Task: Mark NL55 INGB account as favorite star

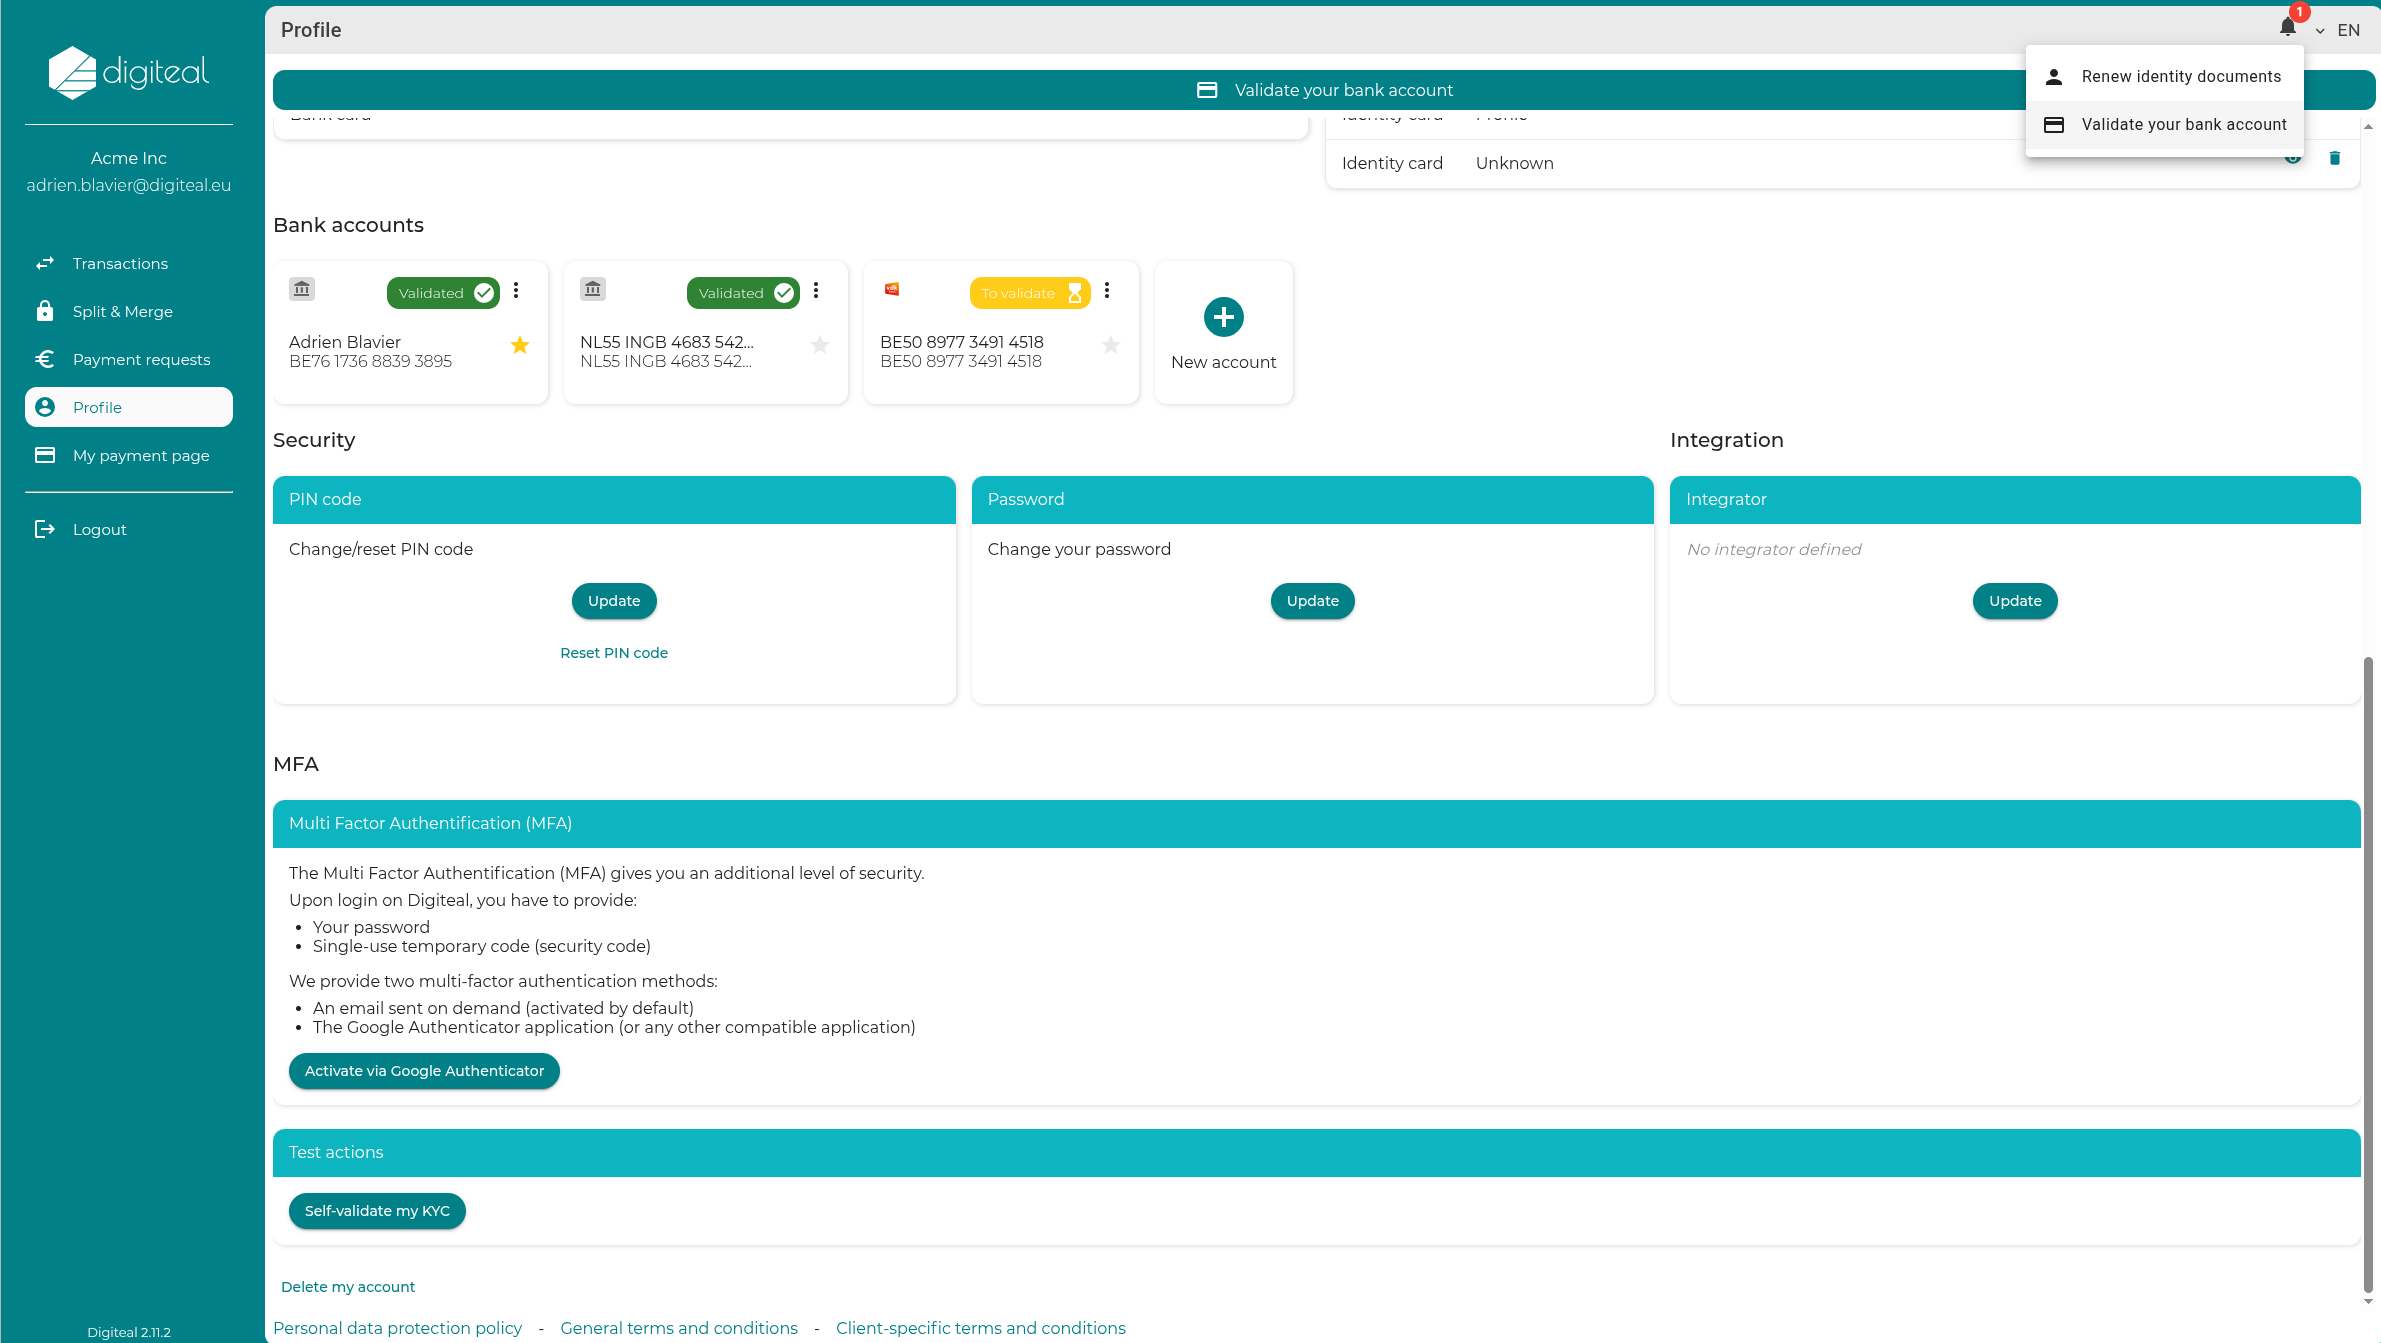Action: coord(820,345)
